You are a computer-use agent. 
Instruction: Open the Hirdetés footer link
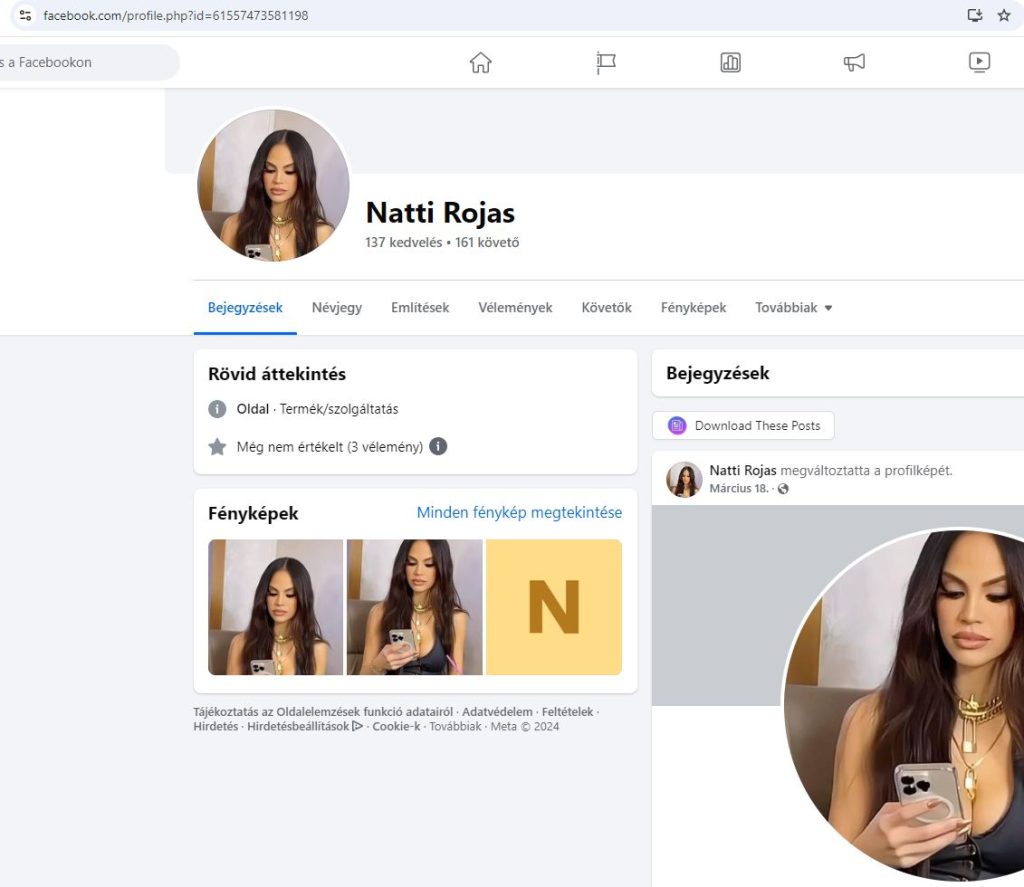click(216, 726)
